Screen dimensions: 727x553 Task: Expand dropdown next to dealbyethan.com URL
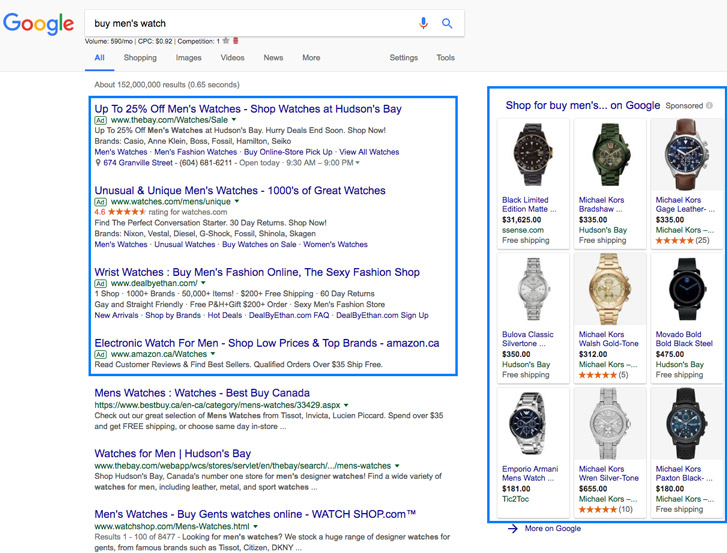203,283
